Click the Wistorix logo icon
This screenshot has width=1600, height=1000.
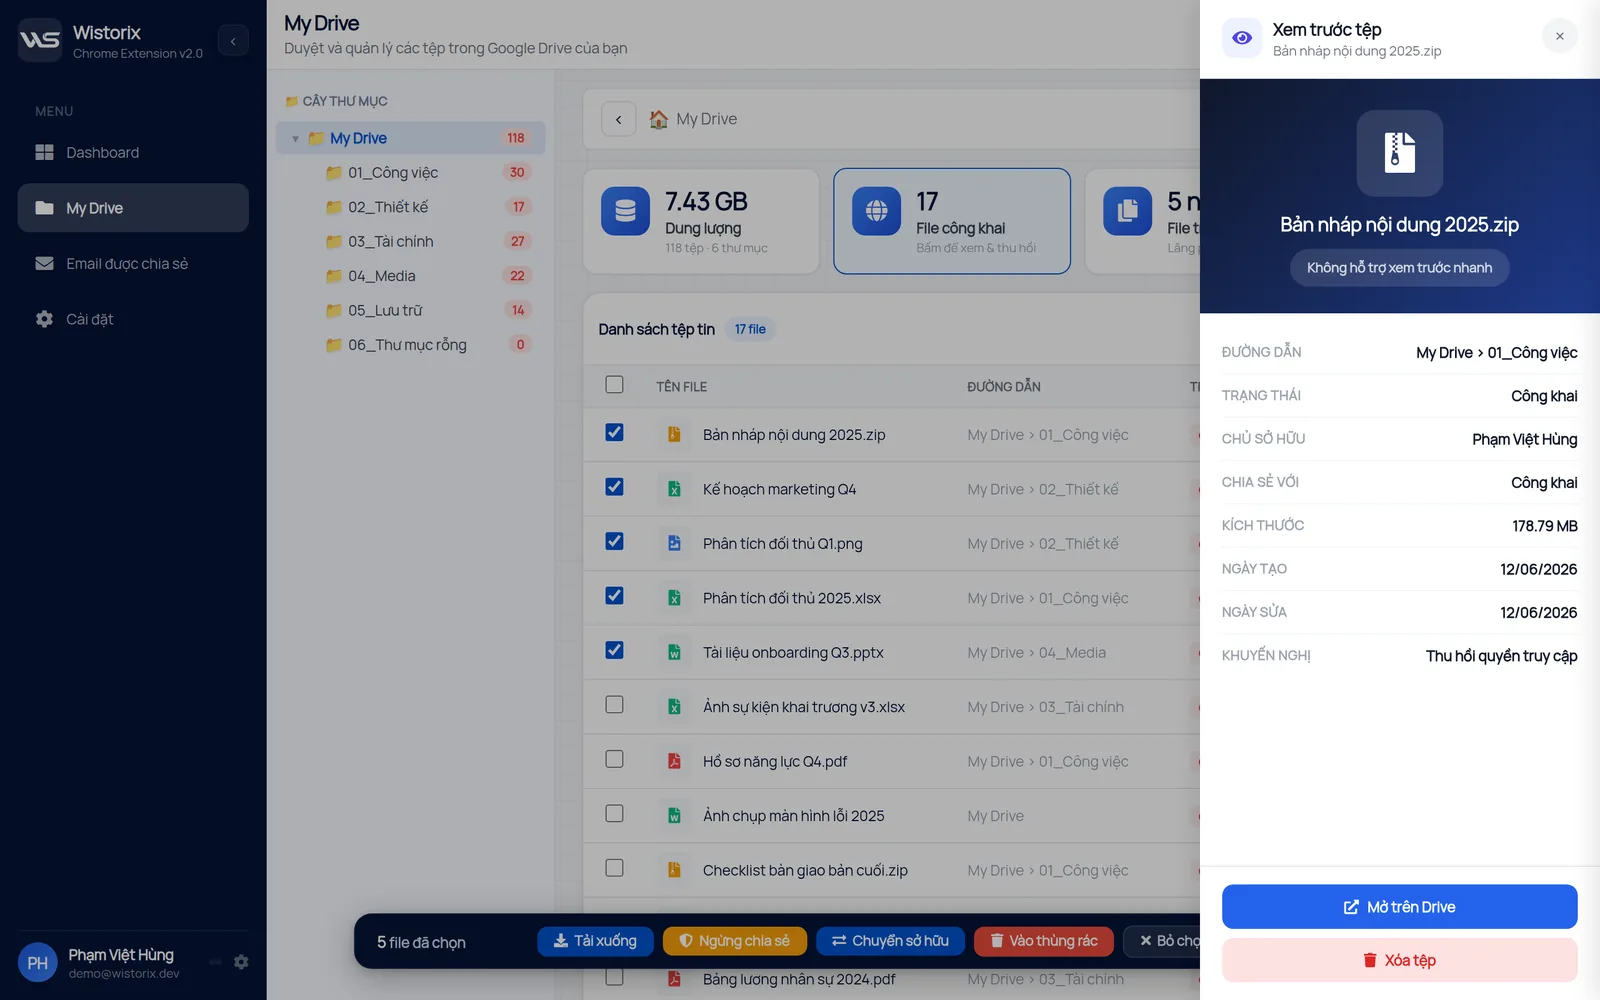(40, 40)
